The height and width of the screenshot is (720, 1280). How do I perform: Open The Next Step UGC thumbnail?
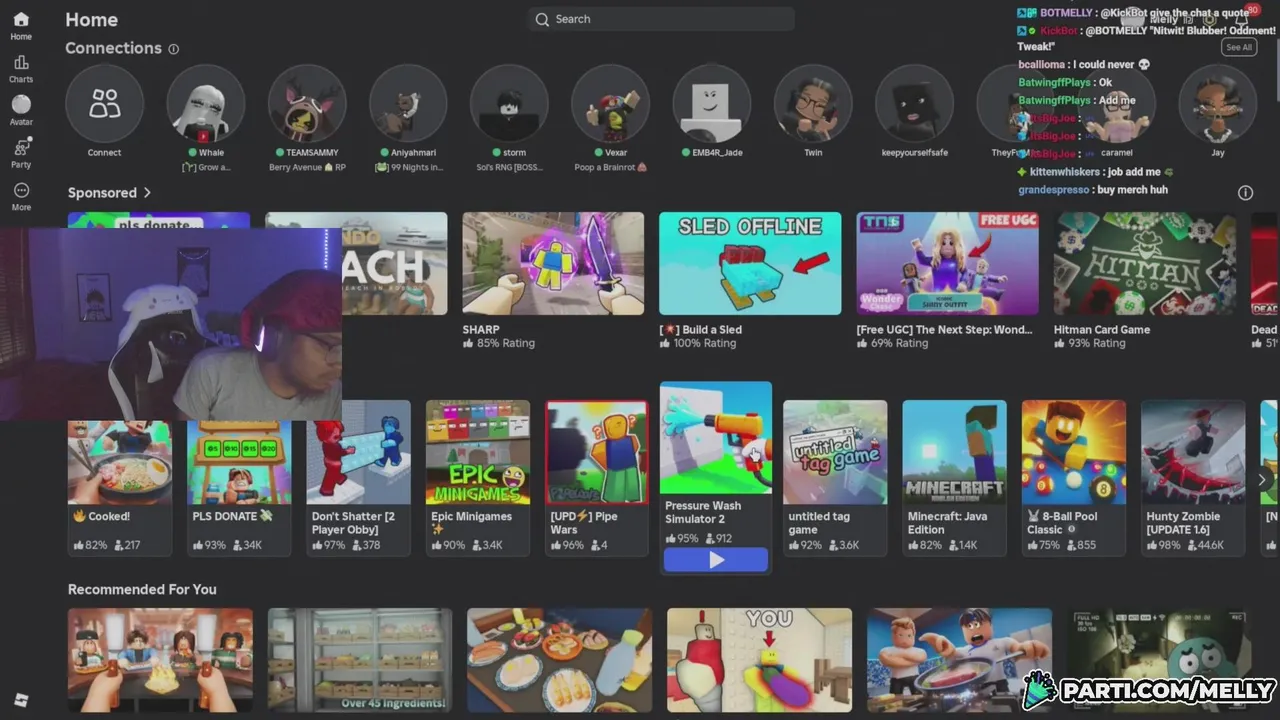click(947, 263)
